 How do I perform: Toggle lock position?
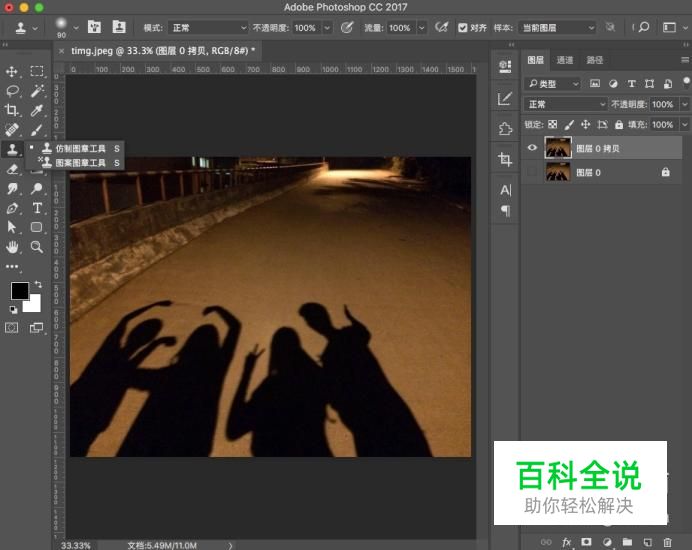pos(586,124)
